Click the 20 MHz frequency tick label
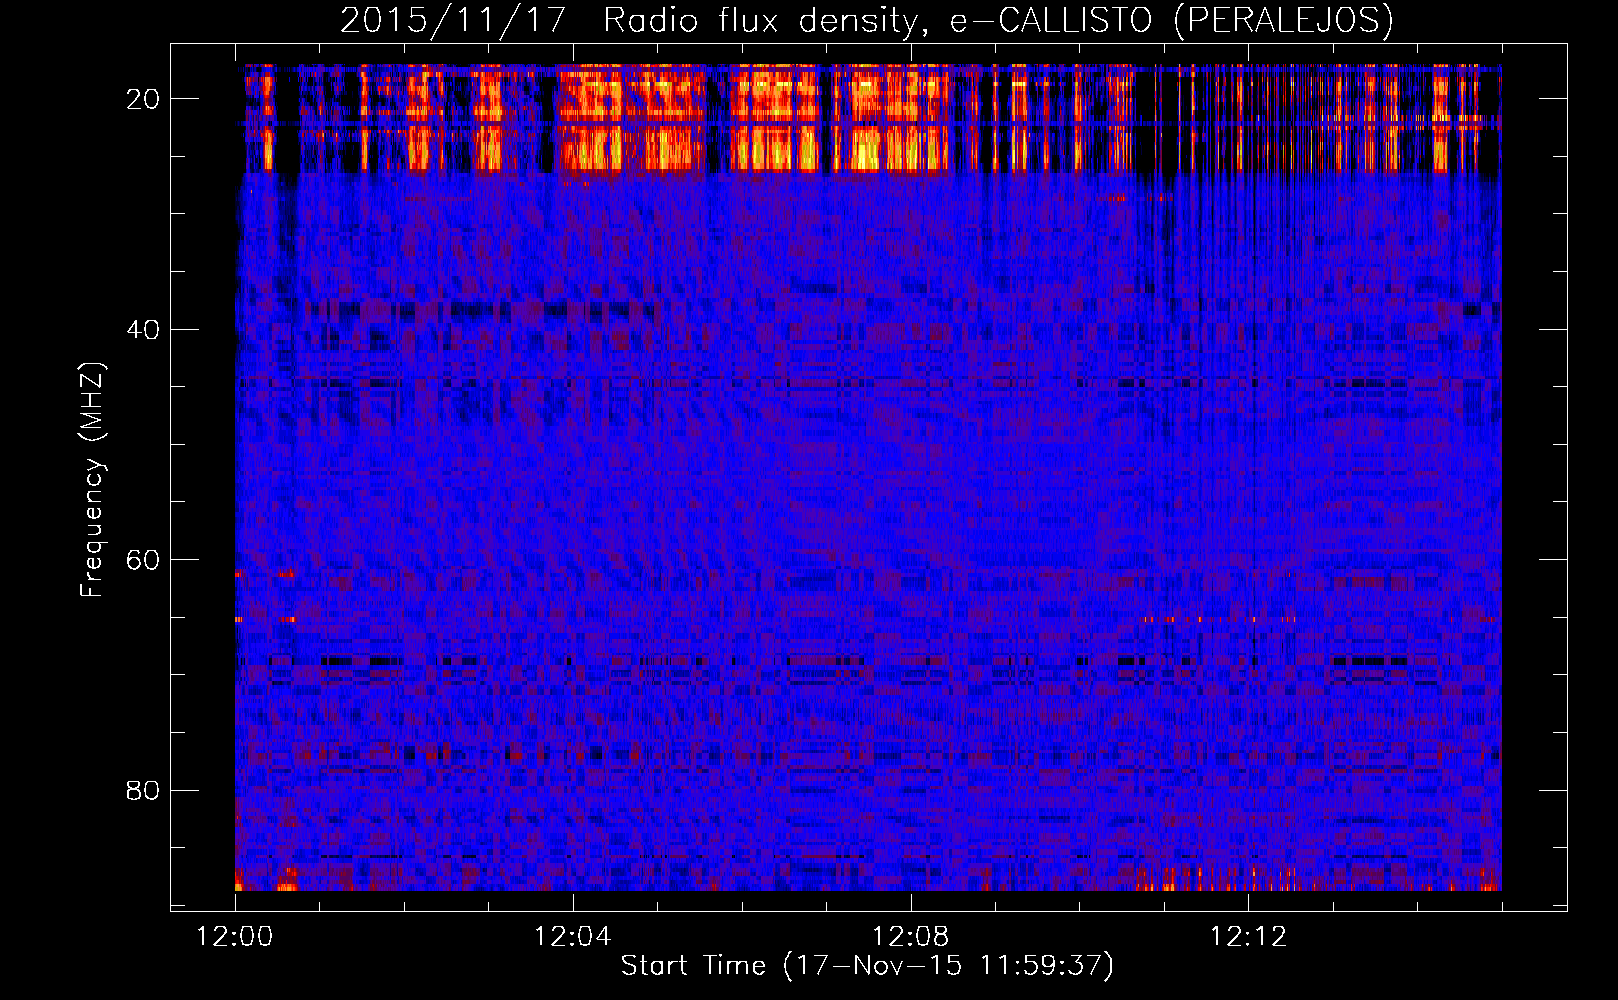The width and height of the screenshot is (1618, 1000). [144, 99]
